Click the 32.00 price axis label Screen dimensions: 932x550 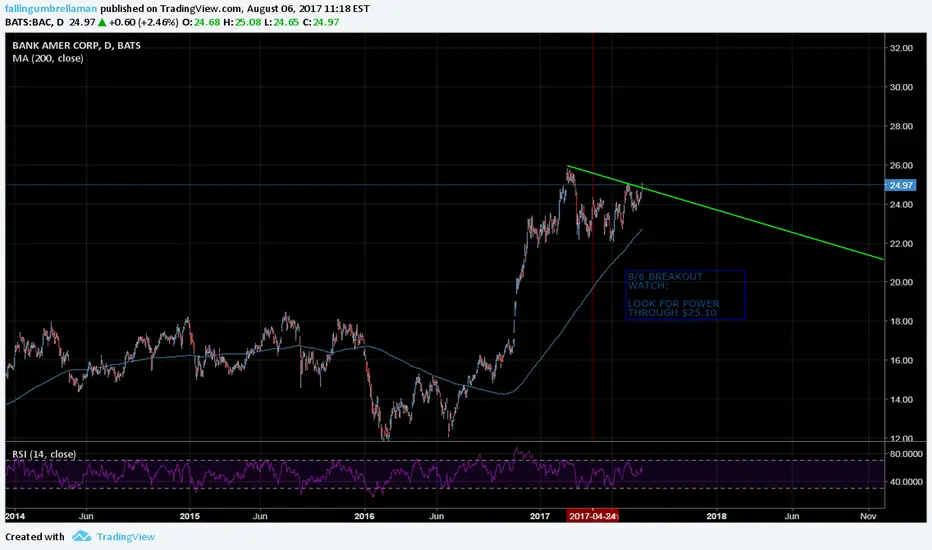(901, 48)
